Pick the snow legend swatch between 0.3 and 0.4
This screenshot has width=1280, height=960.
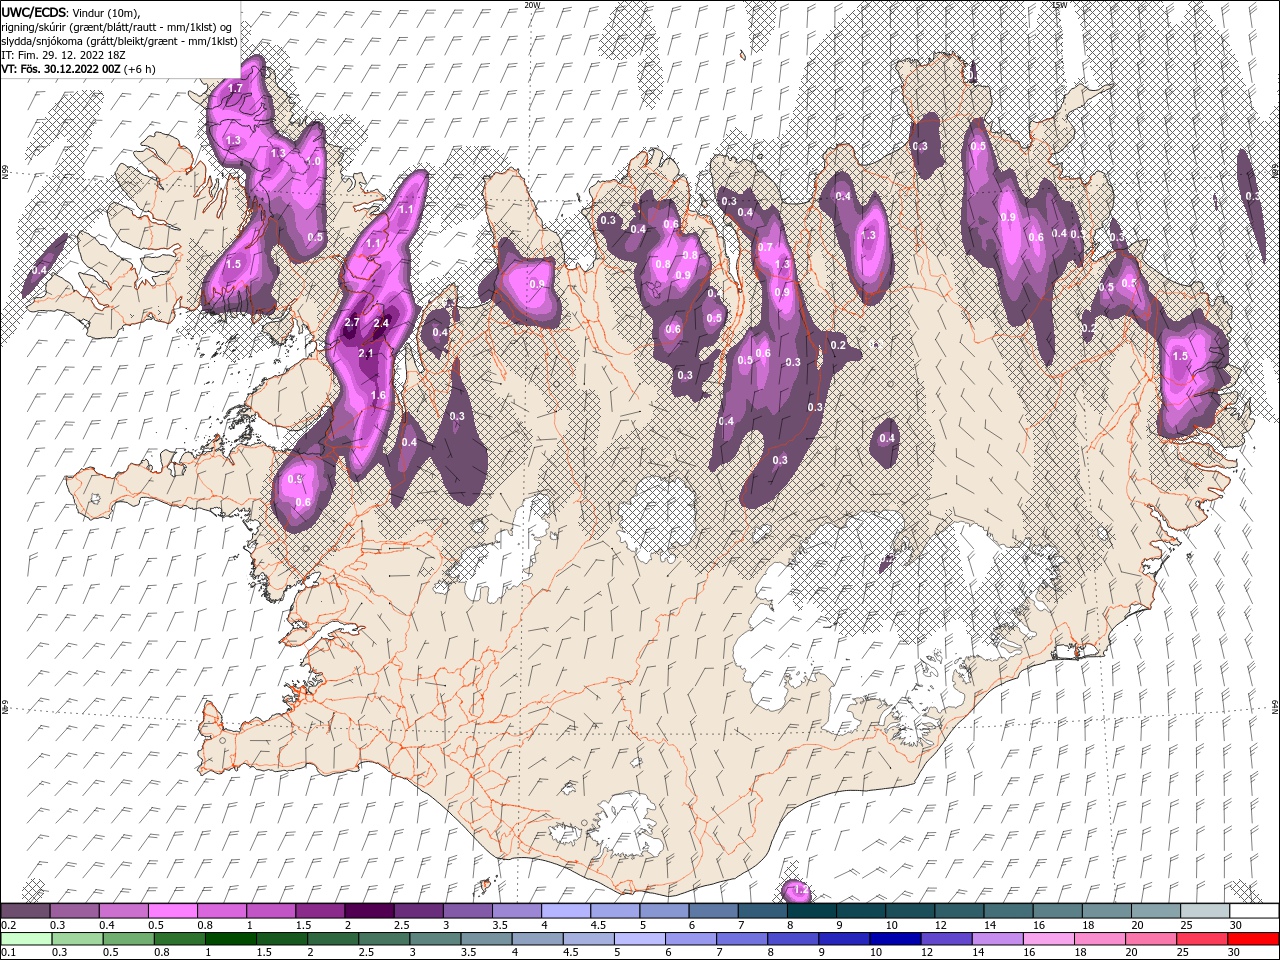tap(74, 911)
